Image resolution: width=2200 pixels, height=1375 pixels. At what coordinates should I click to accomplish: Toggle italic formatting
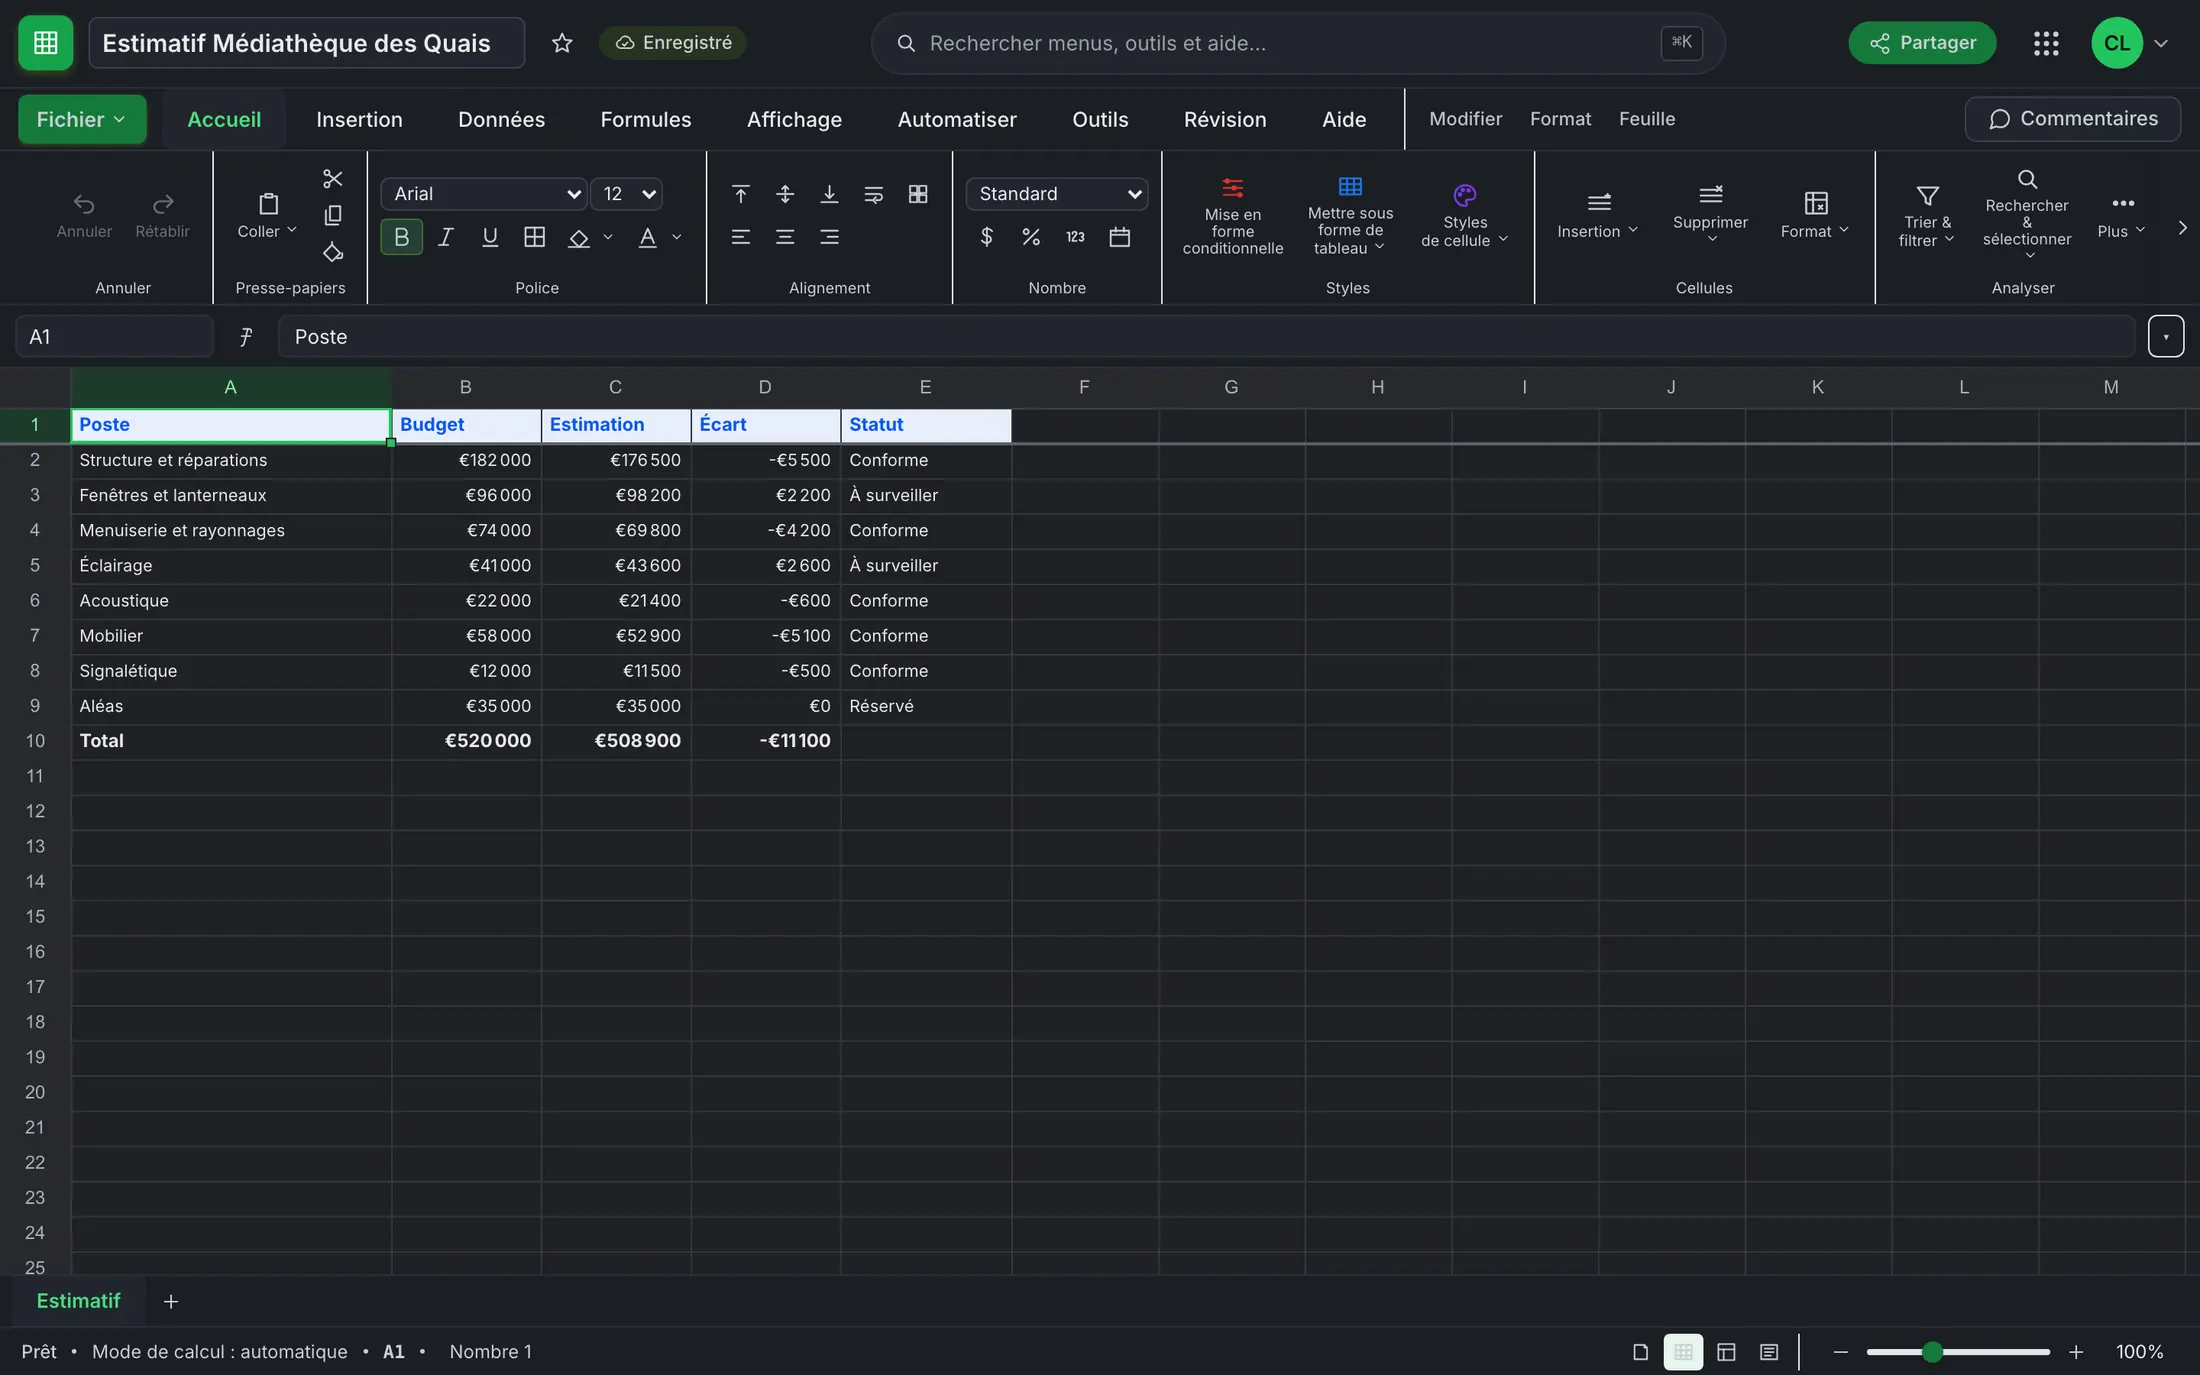(x=446, y=237)
